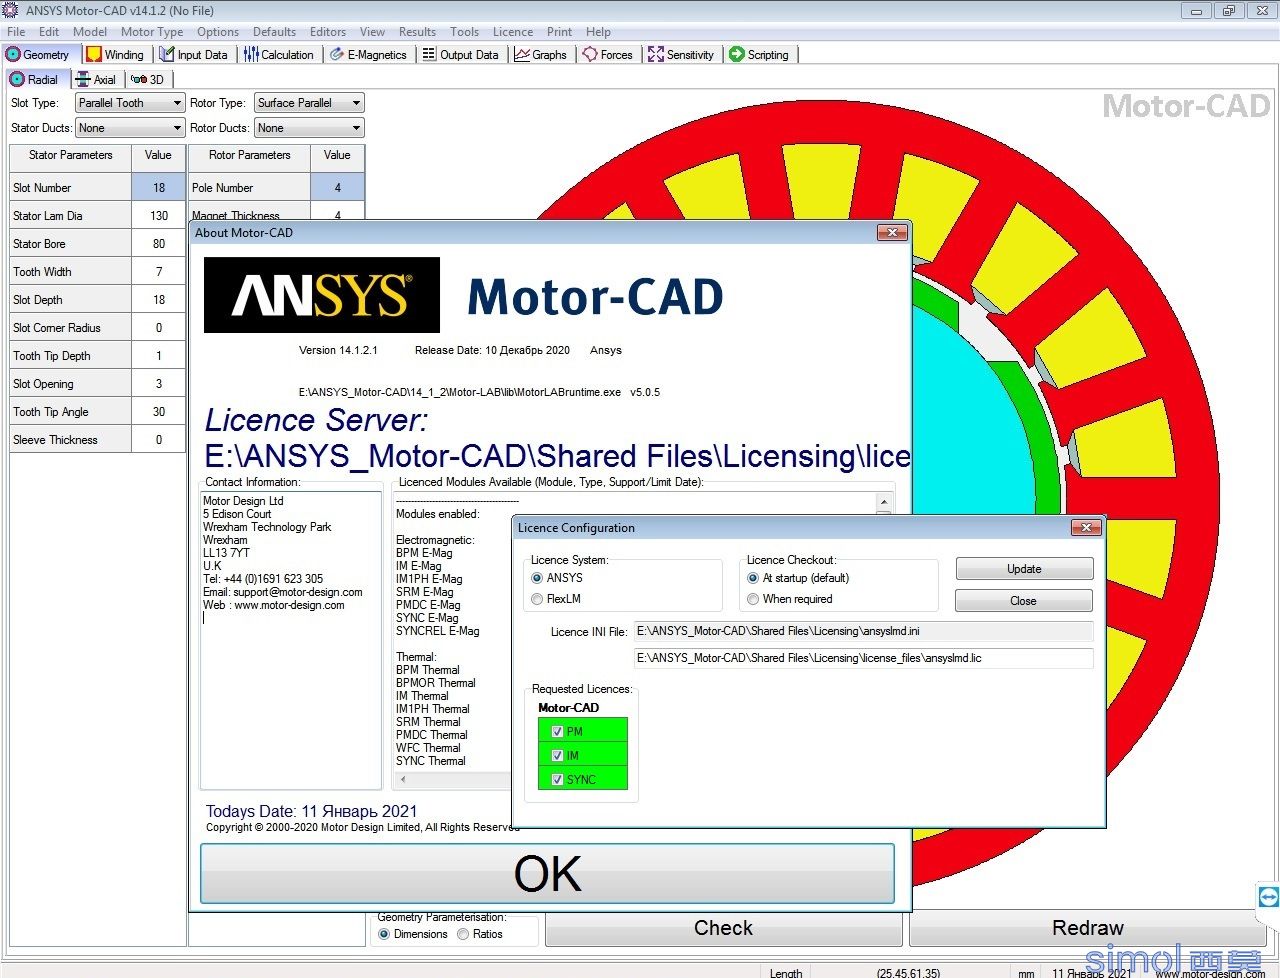Click the ansyslmd.lic licence file field
The height and width of the screenshot is (978, 1280).
(864, 658)
